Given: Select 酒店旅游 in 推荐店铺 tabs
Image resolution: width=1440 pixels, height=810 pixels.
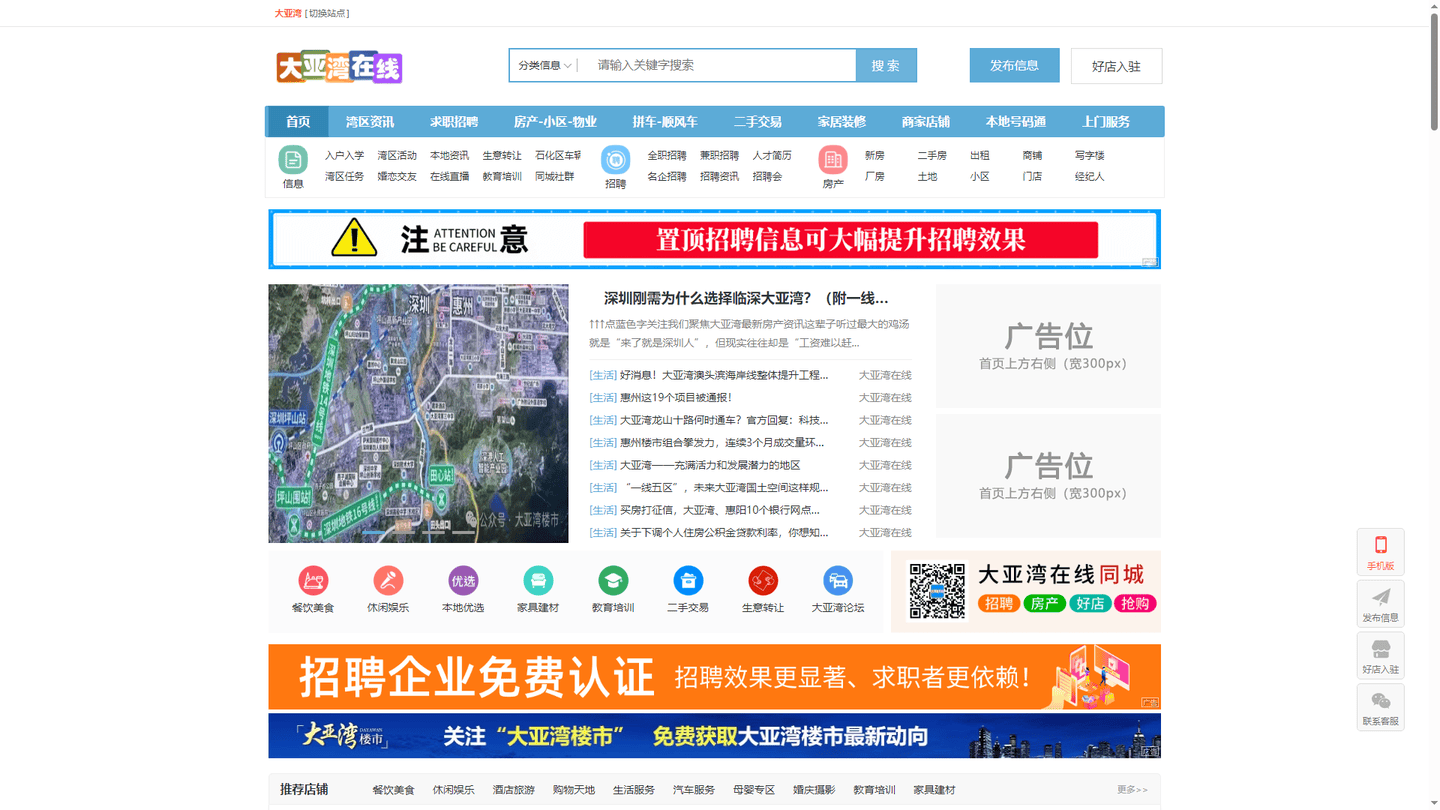Looking at the screenshot, I should click(513, 790).
